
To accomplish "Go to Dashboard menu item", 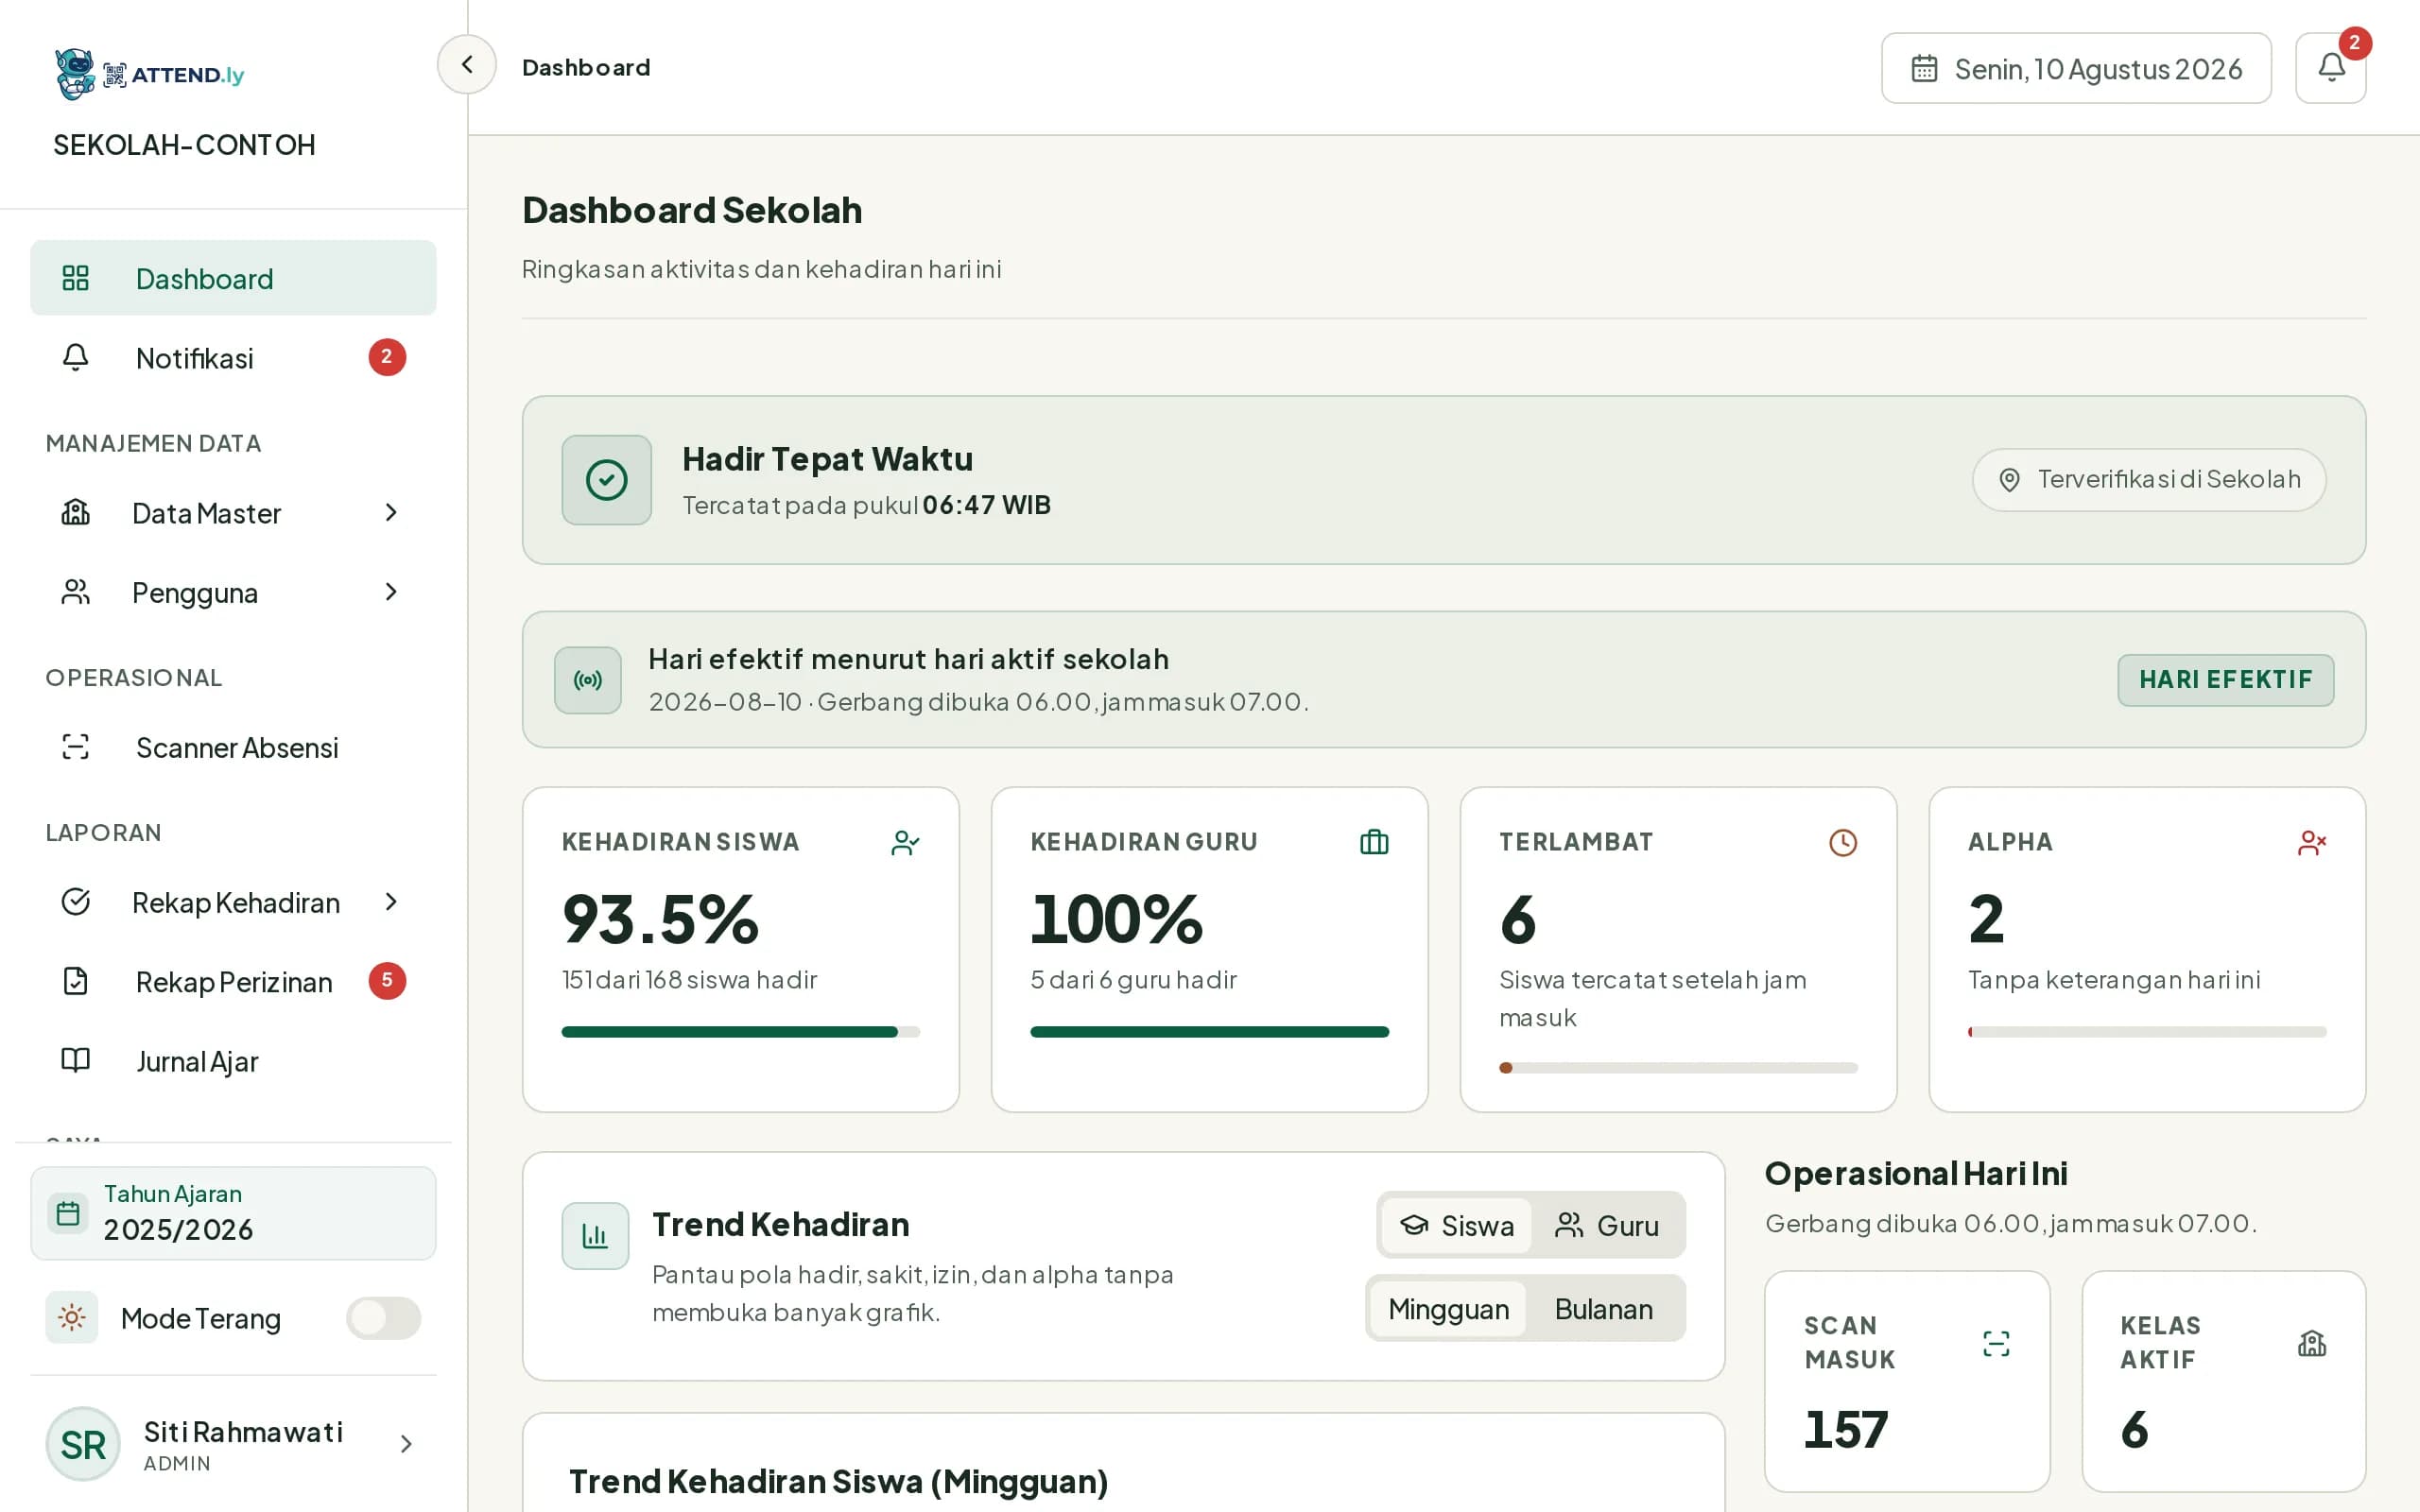I will pos(233,278).
